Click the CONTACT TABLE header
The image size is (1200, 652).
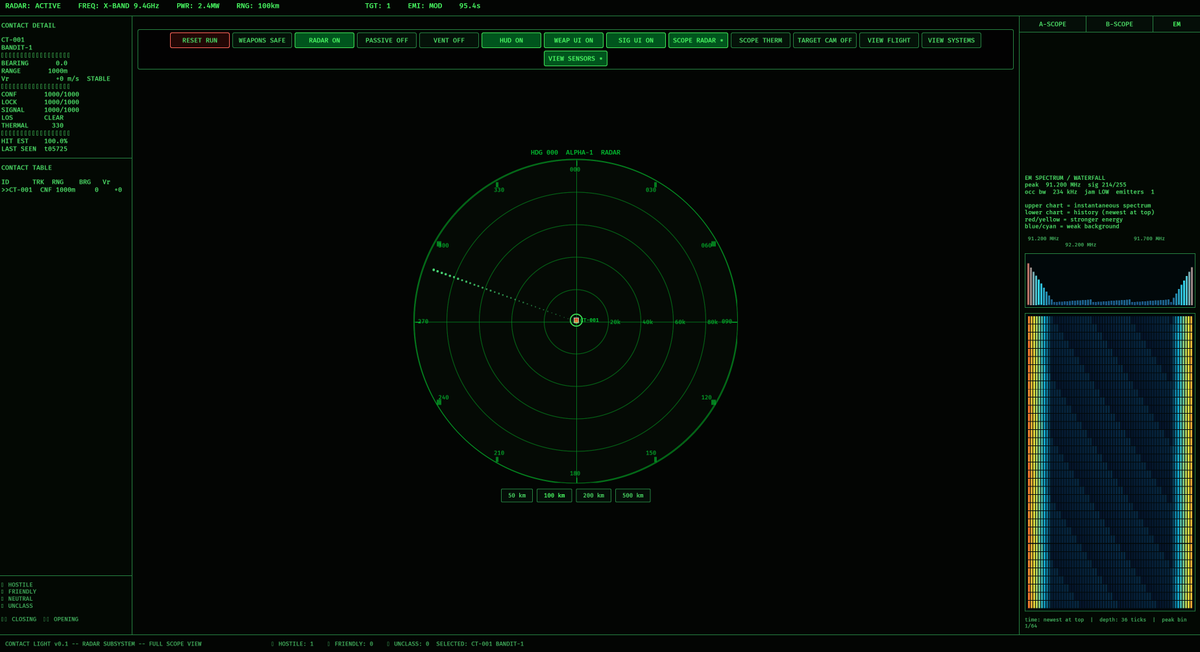[27, 168]
